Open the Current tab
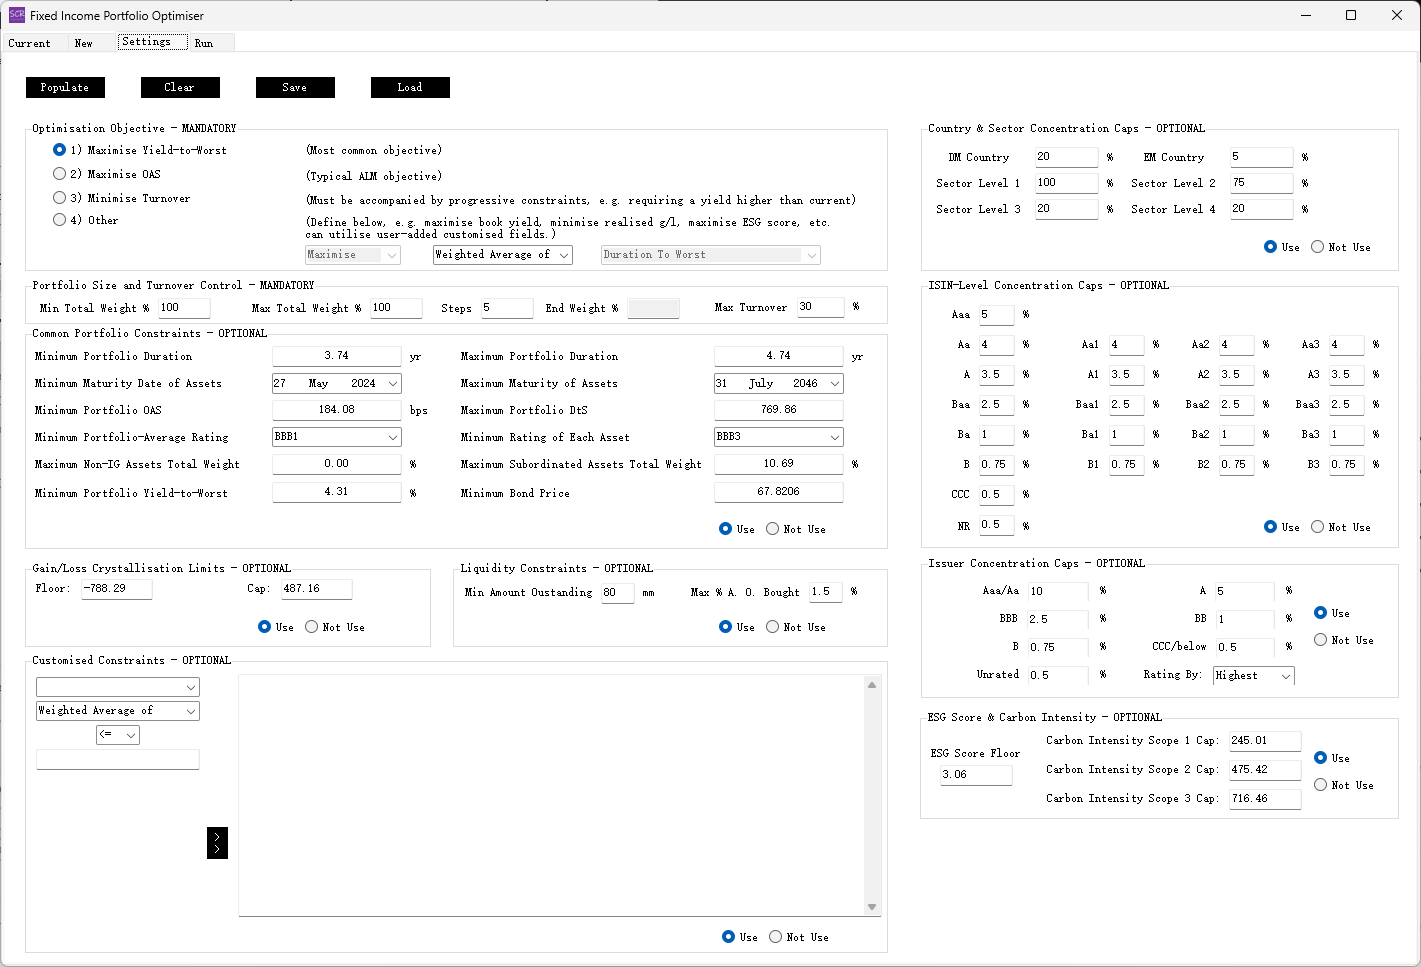The height and width of the screenshot is (967, 1421). click(29, 43)
